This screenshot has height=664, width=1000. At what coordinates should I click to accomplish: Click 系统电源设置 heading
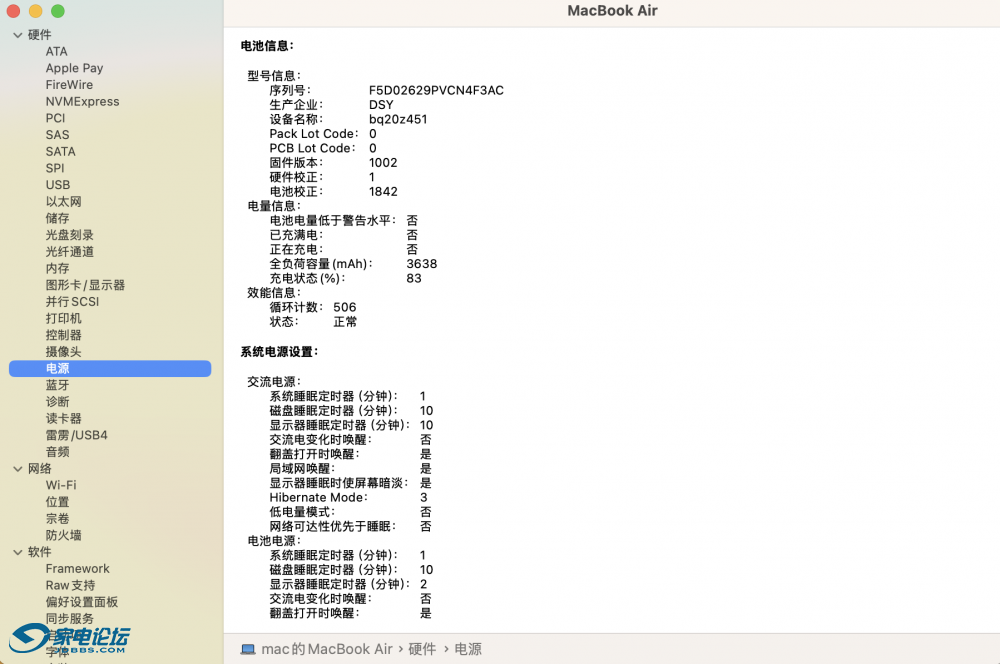pyautogui.click(x=279, y=352)
